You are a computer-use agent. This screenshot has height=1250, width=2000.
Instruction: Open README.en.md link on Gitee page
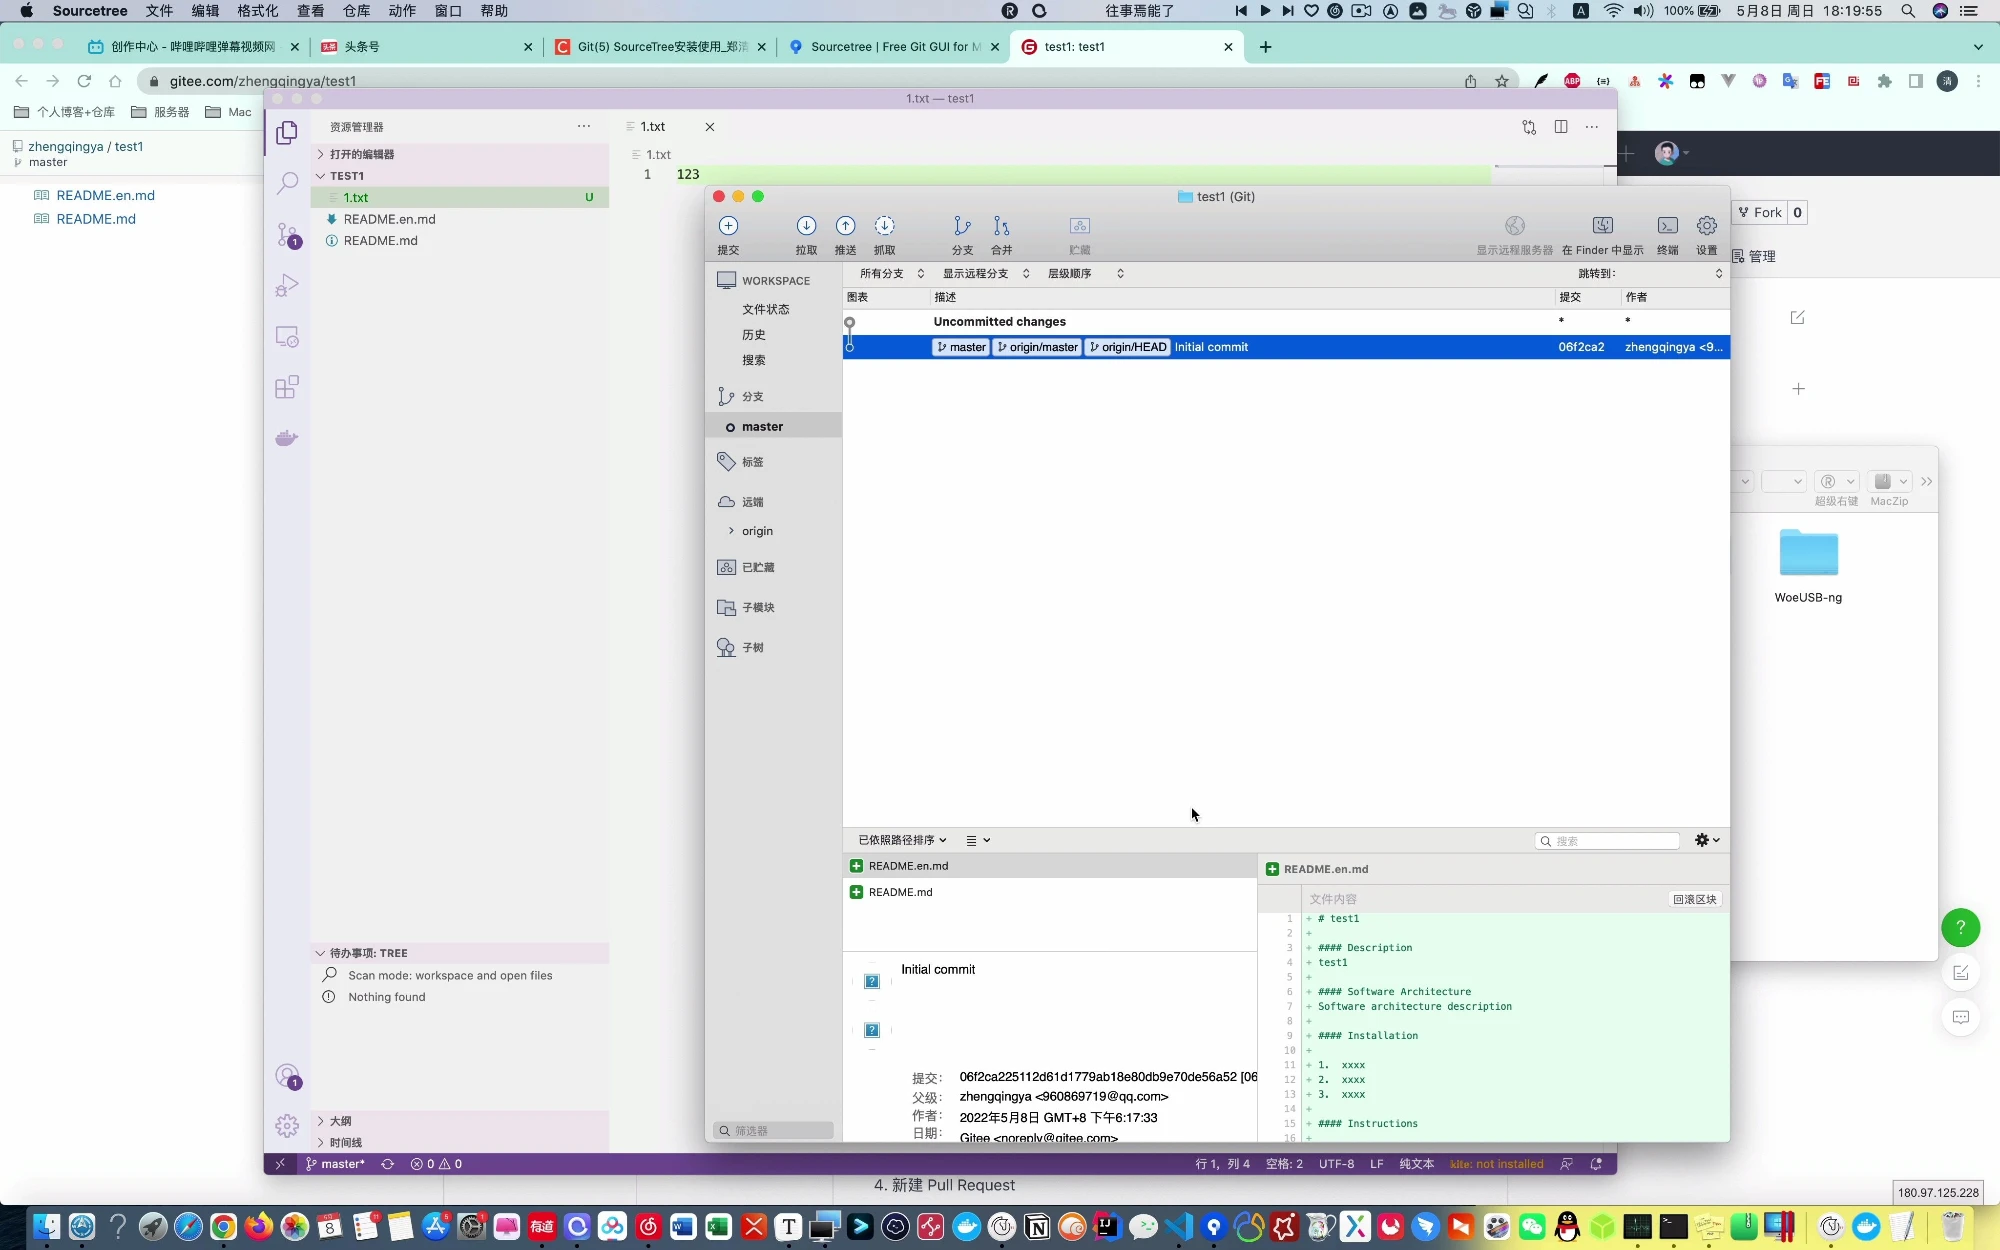[105, 195]
